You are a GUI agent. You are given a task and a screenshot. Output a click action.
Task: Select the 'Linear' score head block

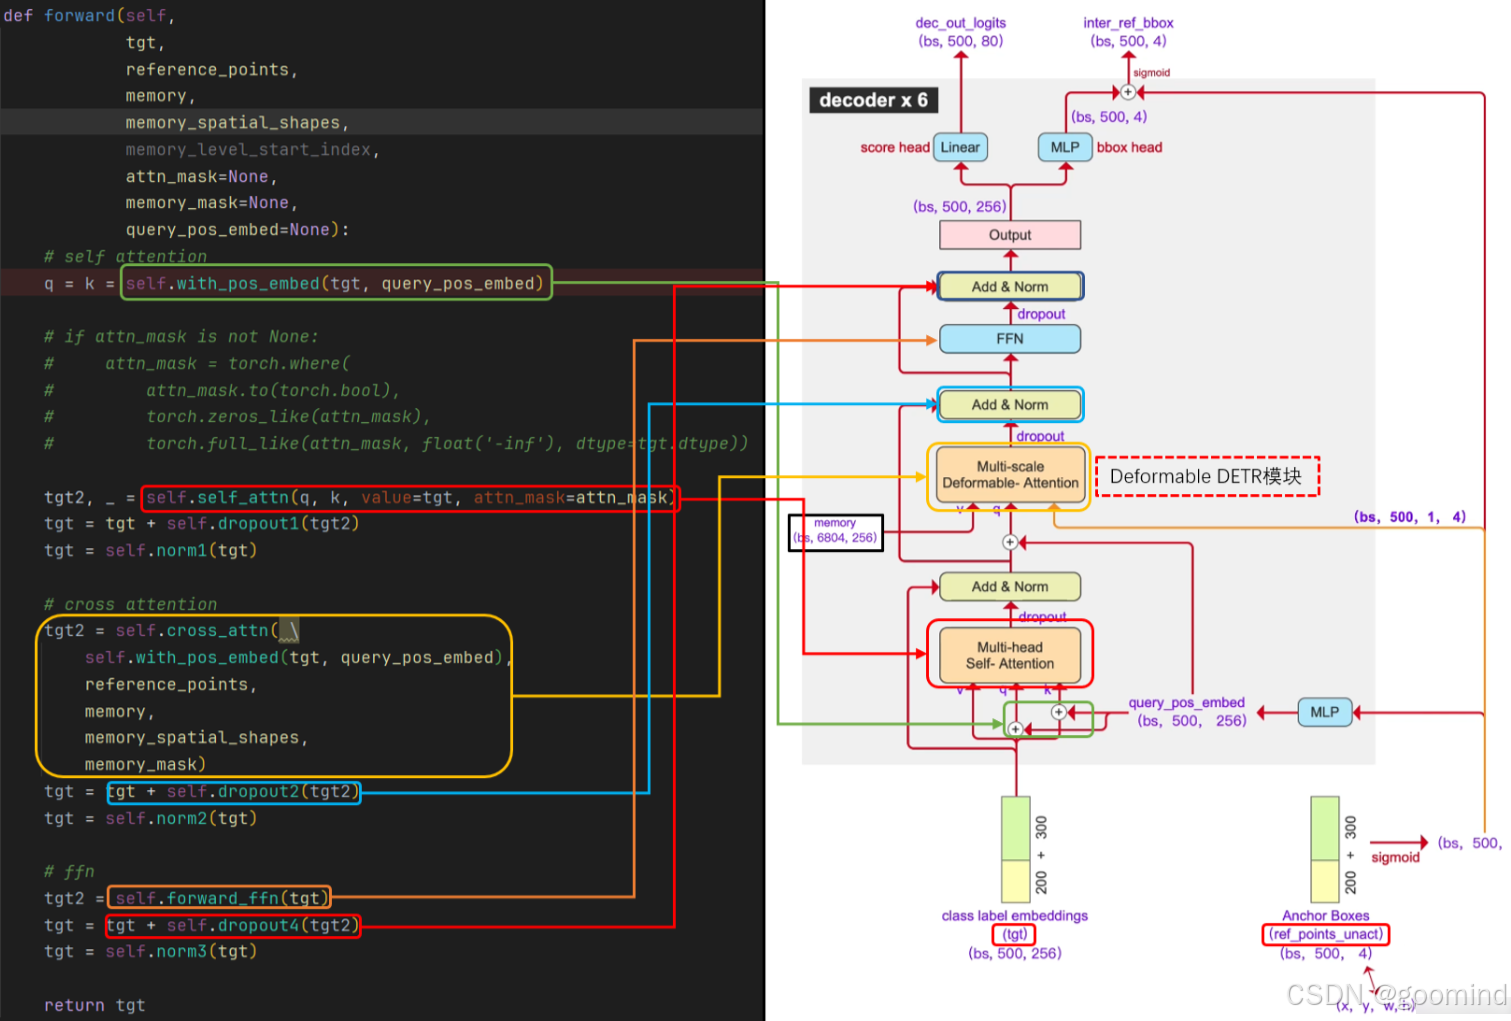[960, 147]
